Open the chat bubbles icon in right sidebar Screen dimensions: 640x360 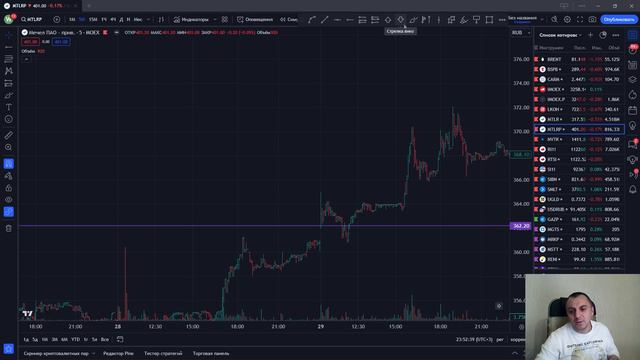pos(632,144)
